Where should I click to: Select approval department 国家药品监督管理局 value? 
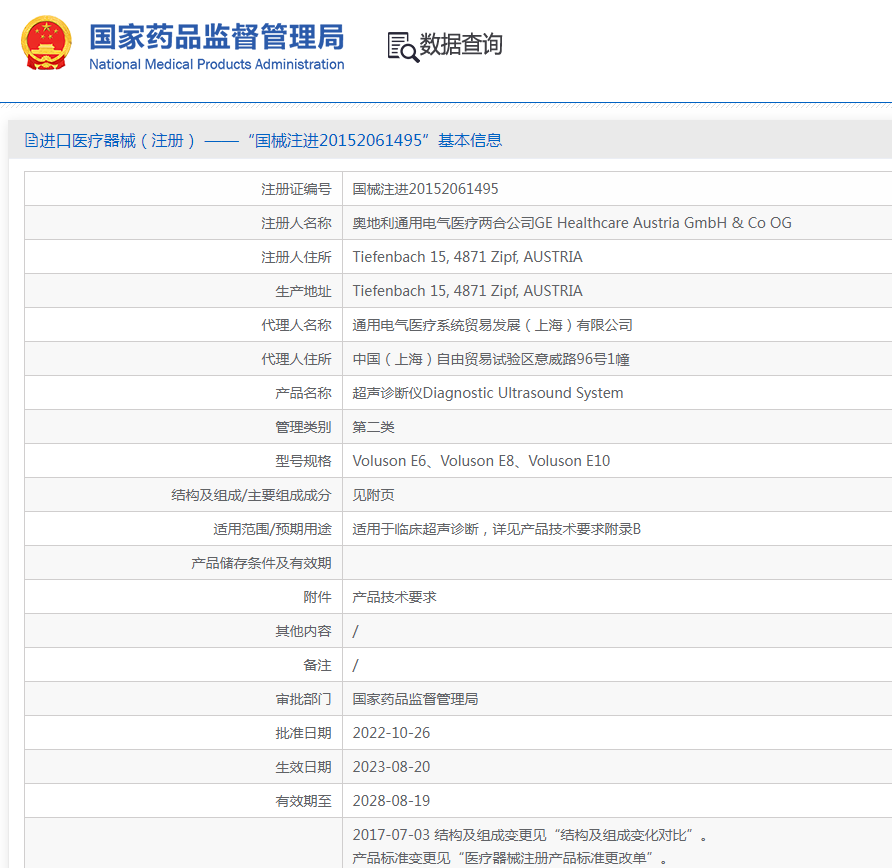pos(415,699)
